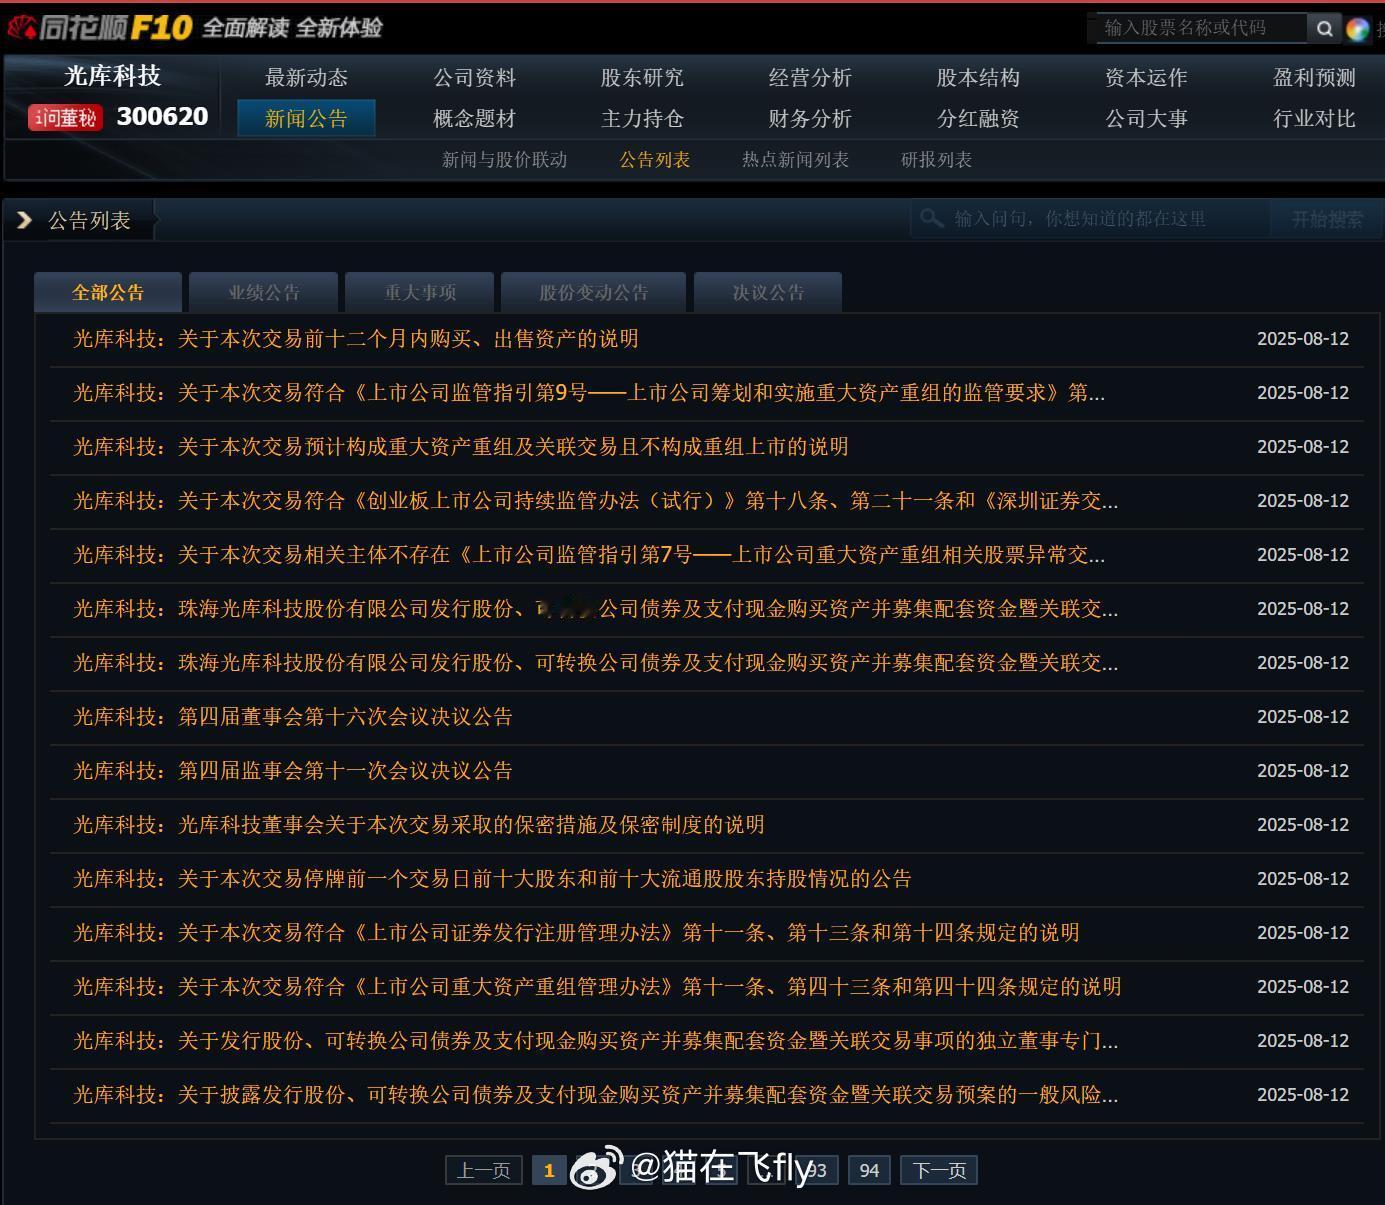Open announcement 关于本次交易前十二个月内购买、出售资产的说明
Viewport: 1385px width, 1205px height.
click(356, 339)
